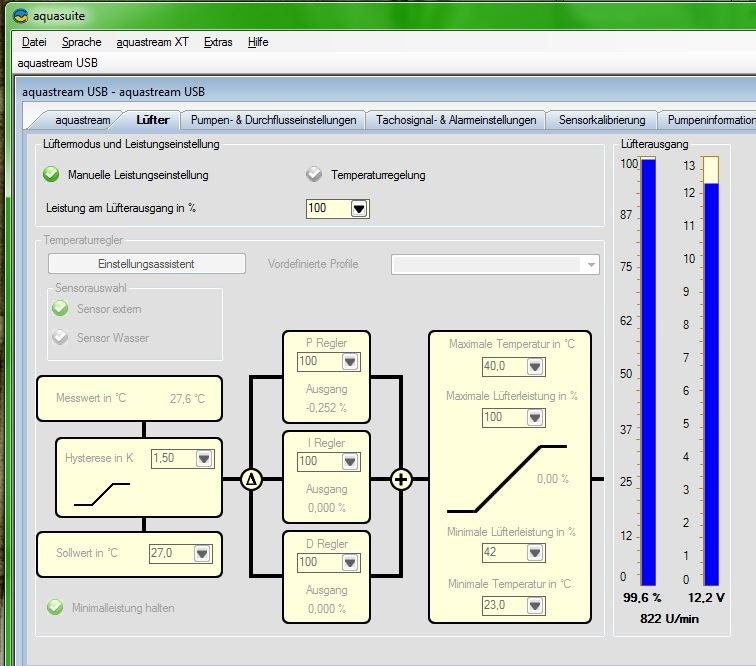Choose Sensor extern option

(x=60, y=308)
